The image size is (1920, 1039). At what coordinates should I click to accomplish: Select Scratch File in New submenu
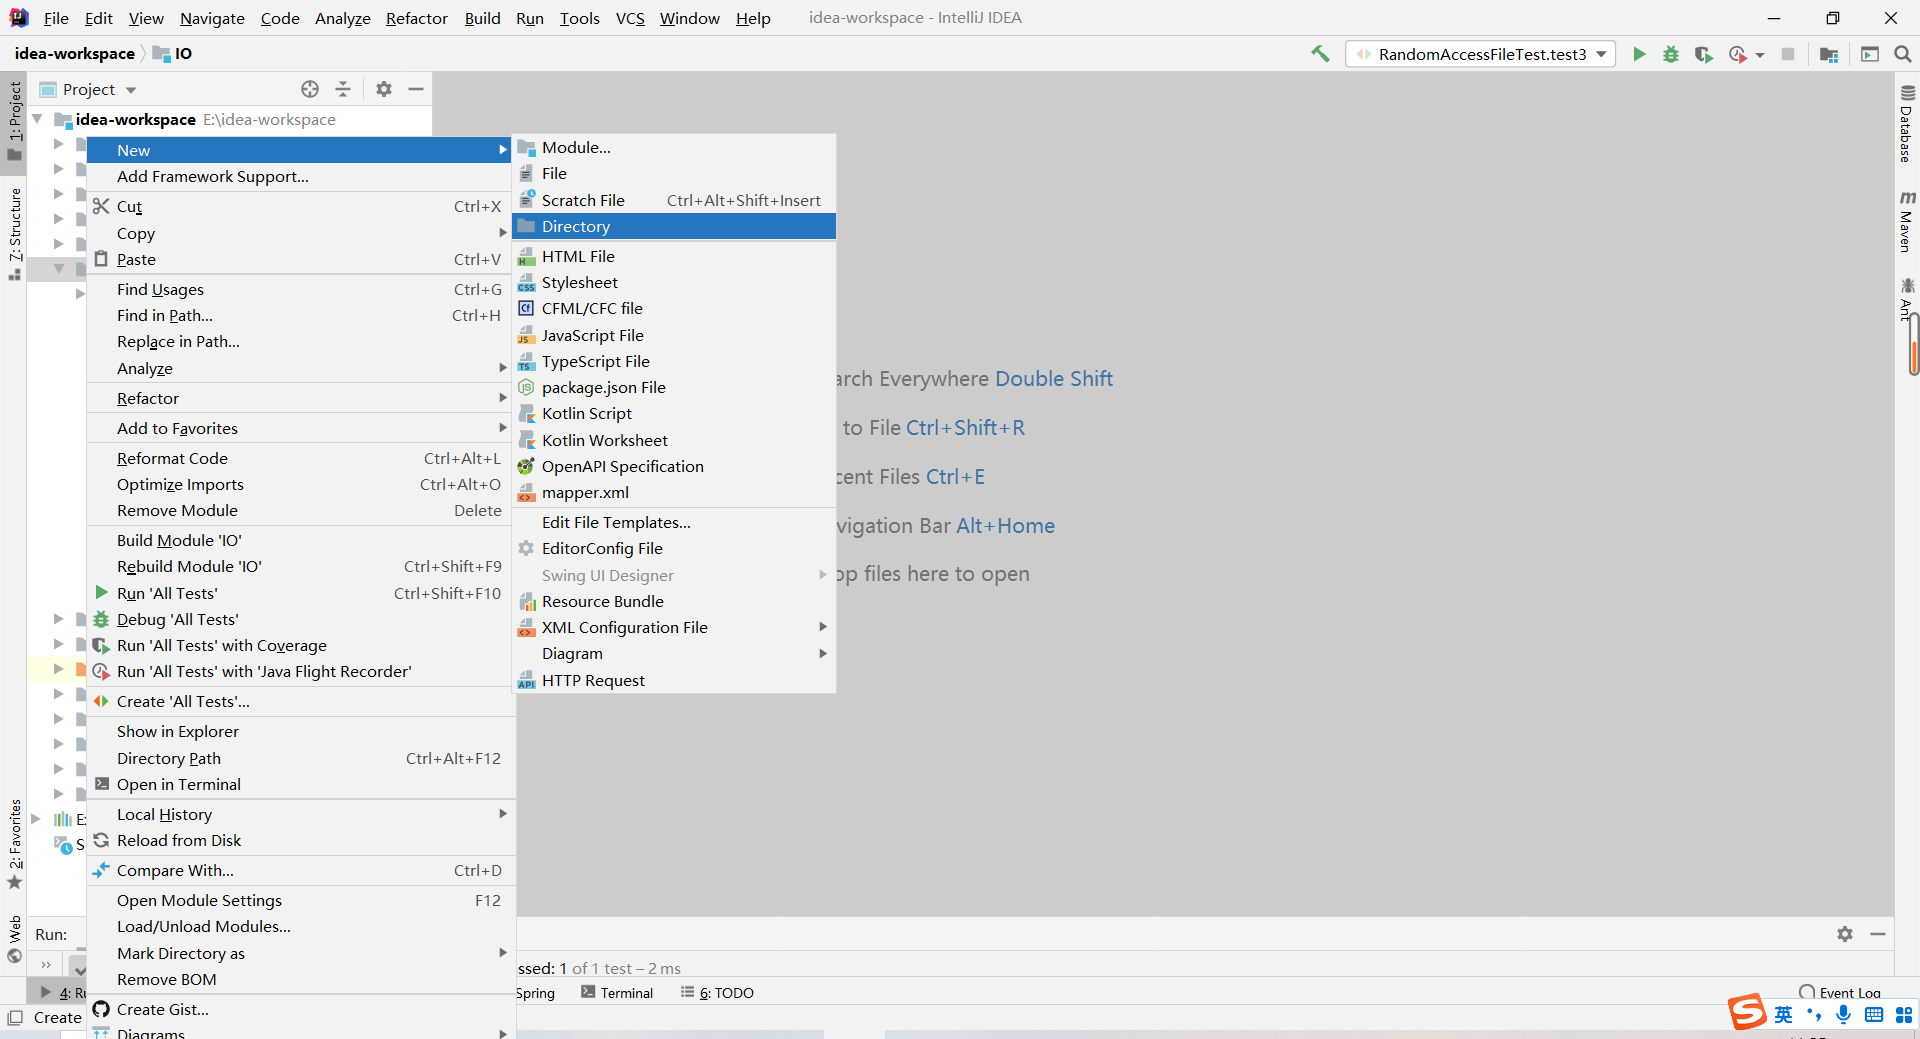pyautogui.click(x=674, y=200)
